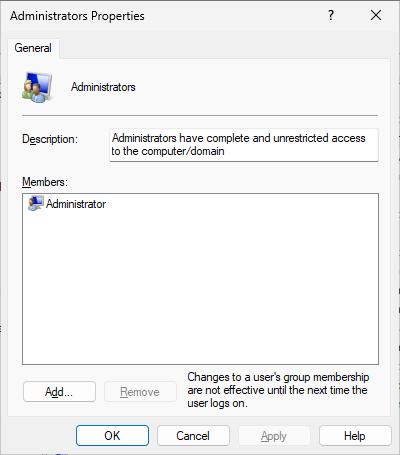Click Cancel to discard changes
Image resolution: width=400 pixels, height=455 pixels.
[x=193, y=436]
